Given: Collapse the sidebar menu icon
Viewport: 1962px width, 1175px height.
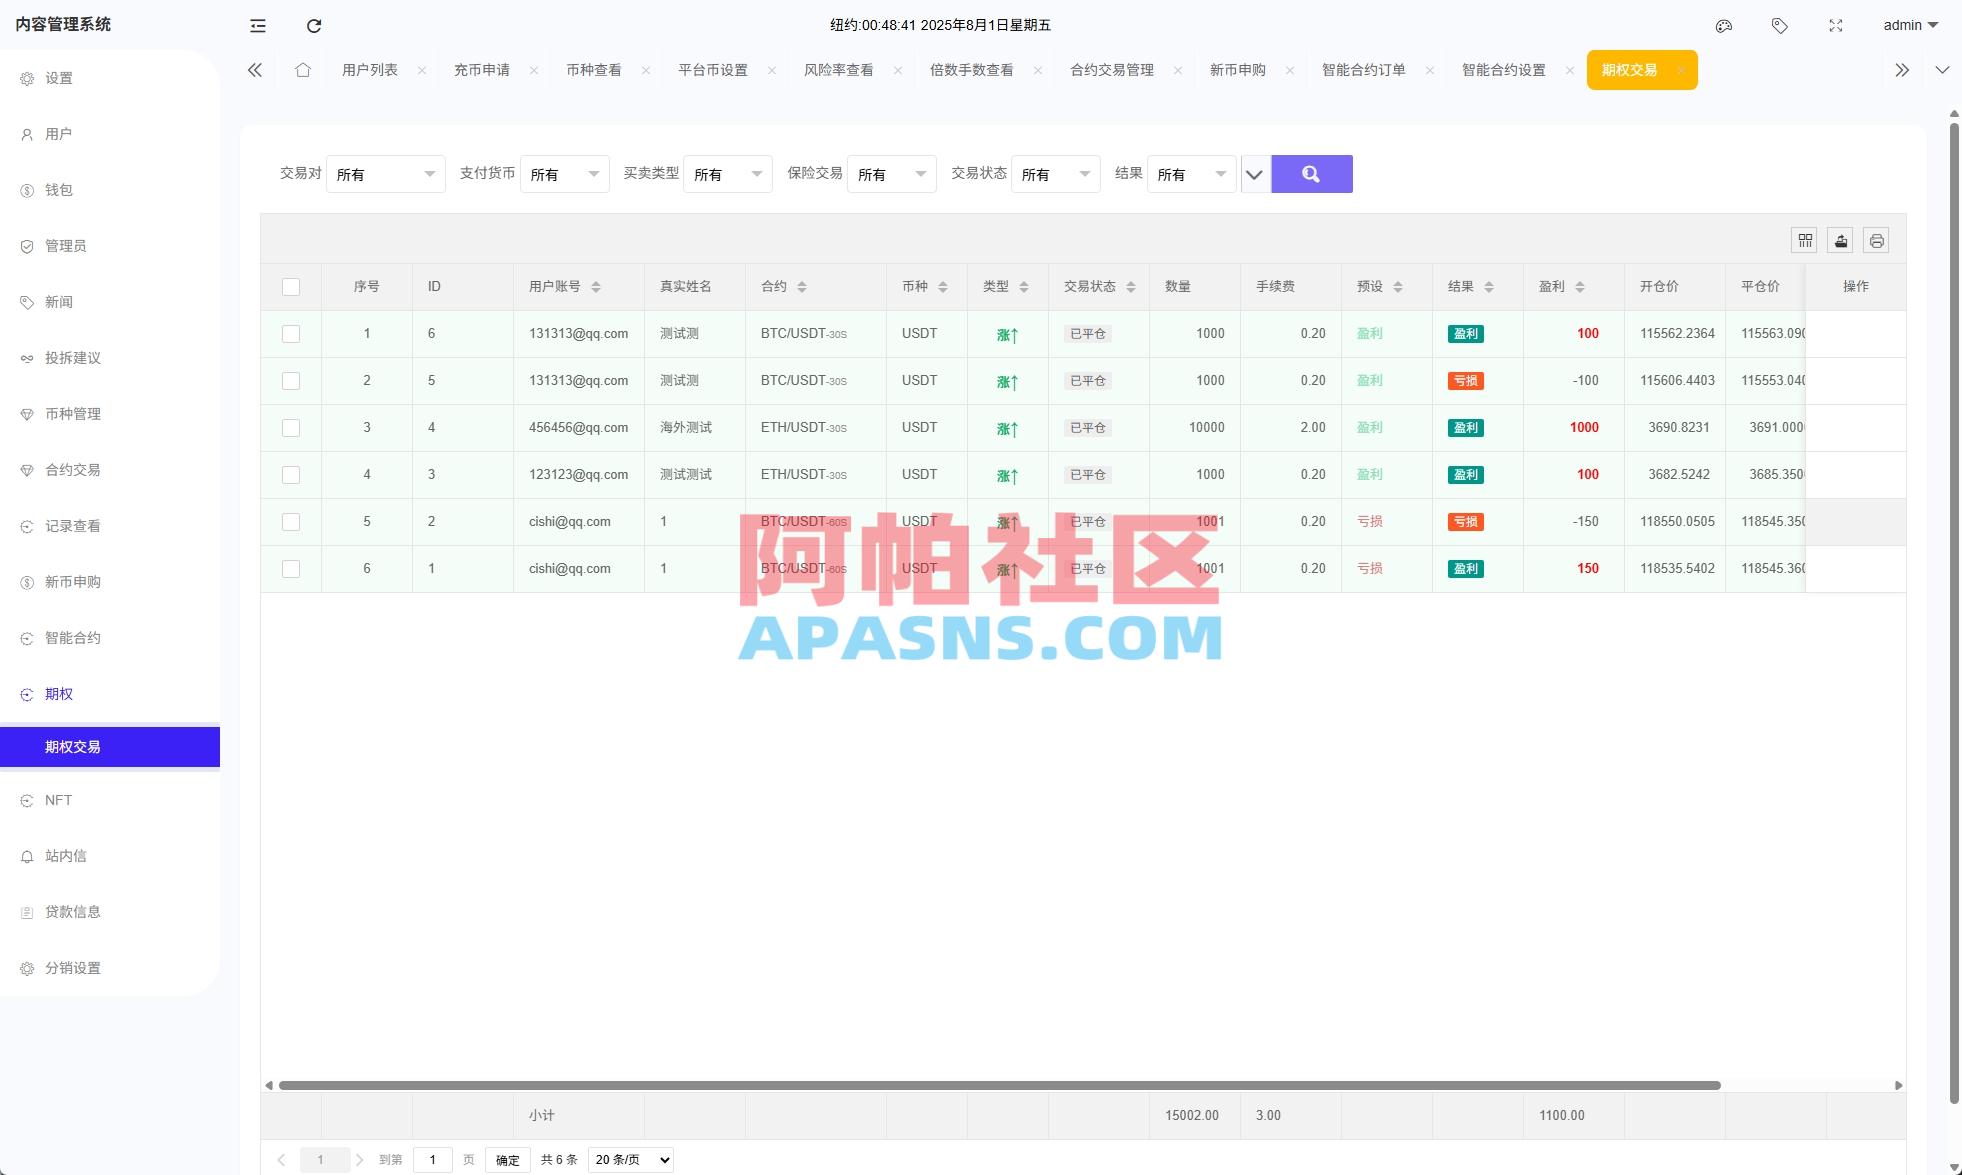Looking at the screenshot, I should point(258,26).
